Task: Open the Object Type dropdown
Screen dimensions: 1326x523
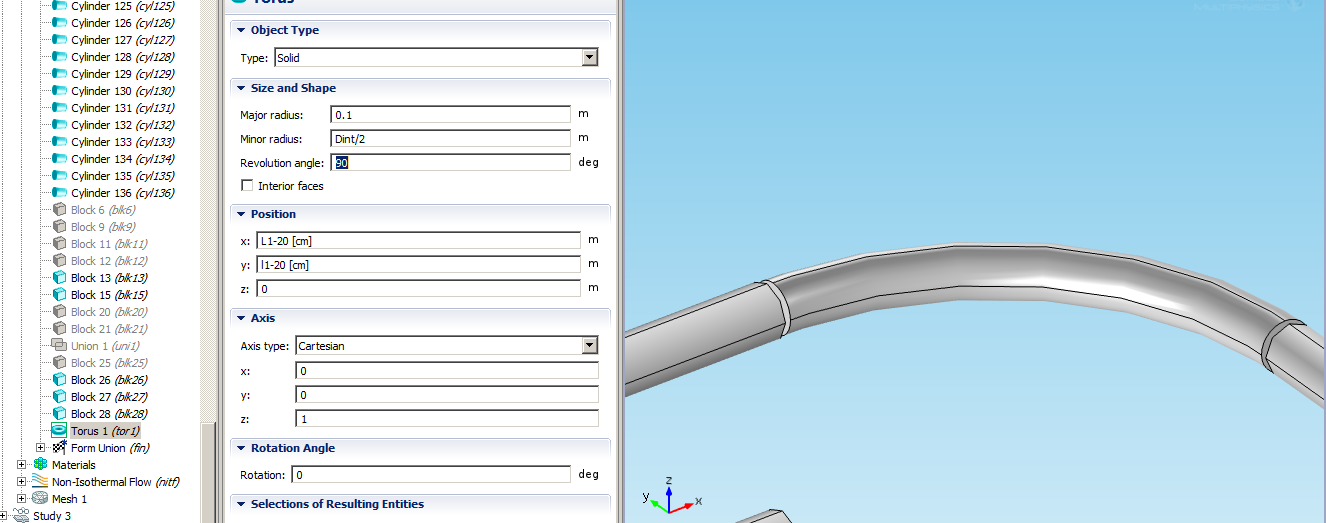Action: coord(589,58)
